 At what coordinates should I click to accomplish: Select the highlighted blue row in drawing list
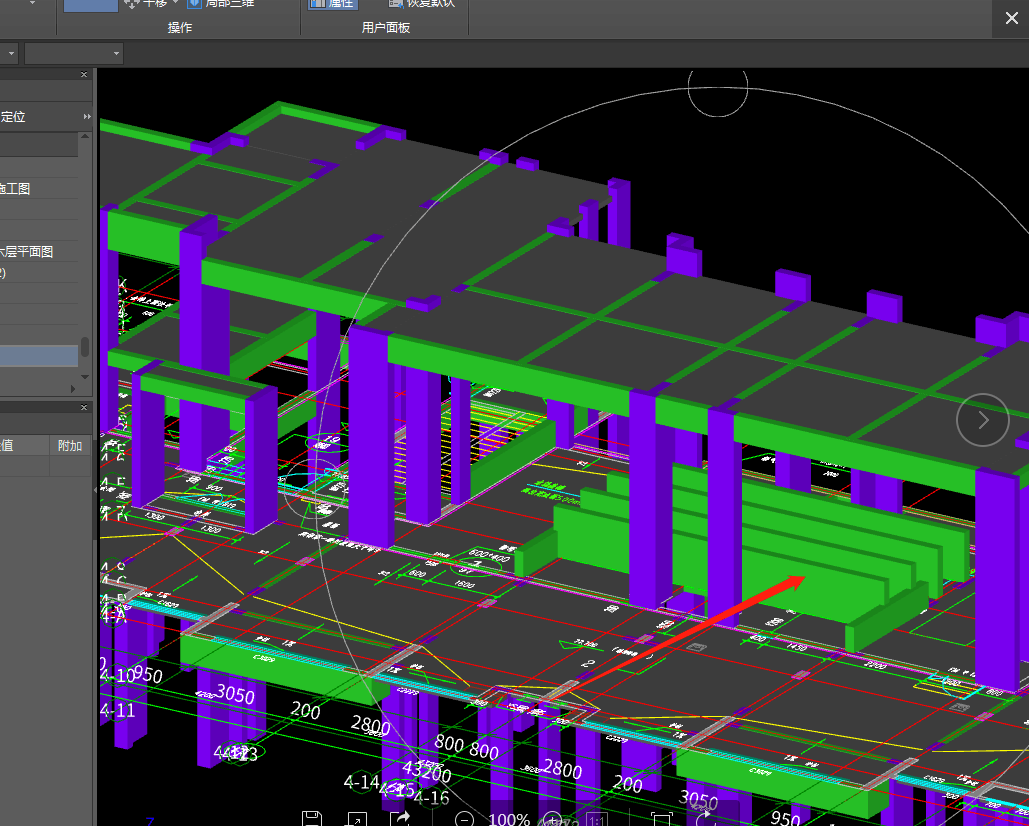39,356
